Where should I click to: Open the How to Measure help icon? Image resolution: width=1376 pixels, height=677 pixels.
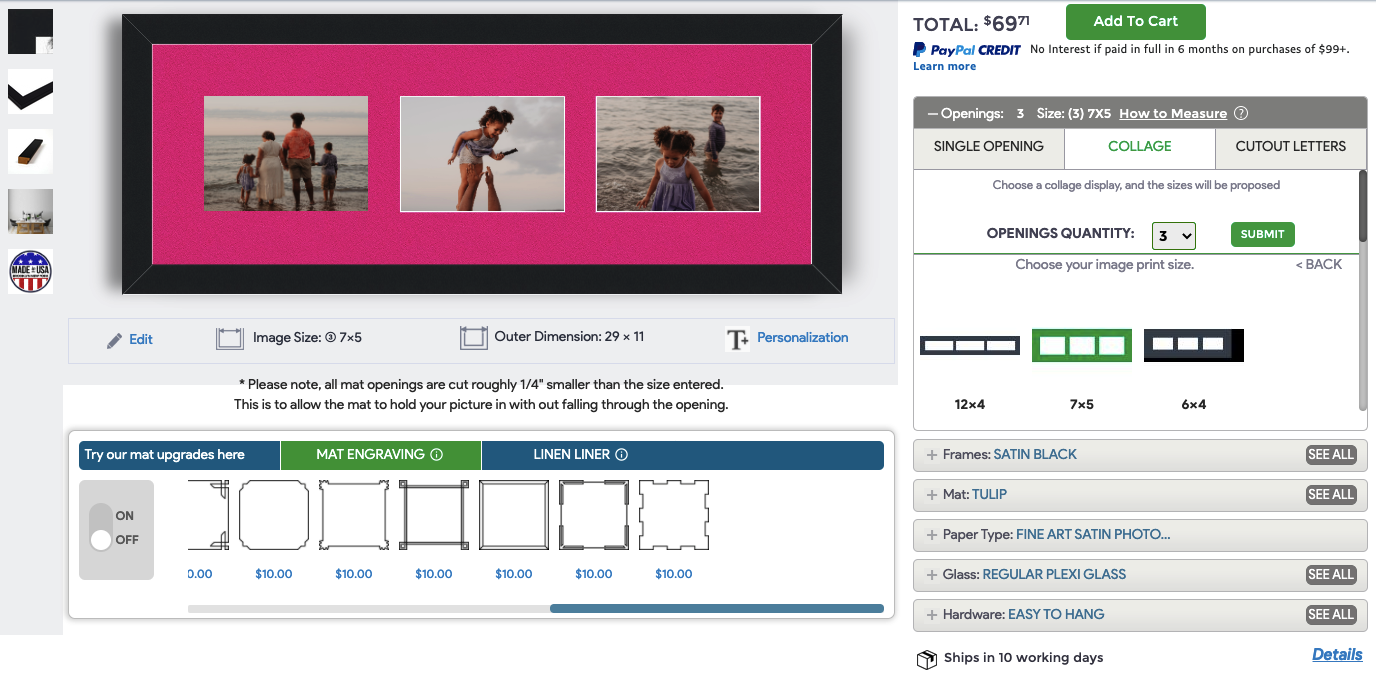pyautogui.click(x=1241, y=114)
